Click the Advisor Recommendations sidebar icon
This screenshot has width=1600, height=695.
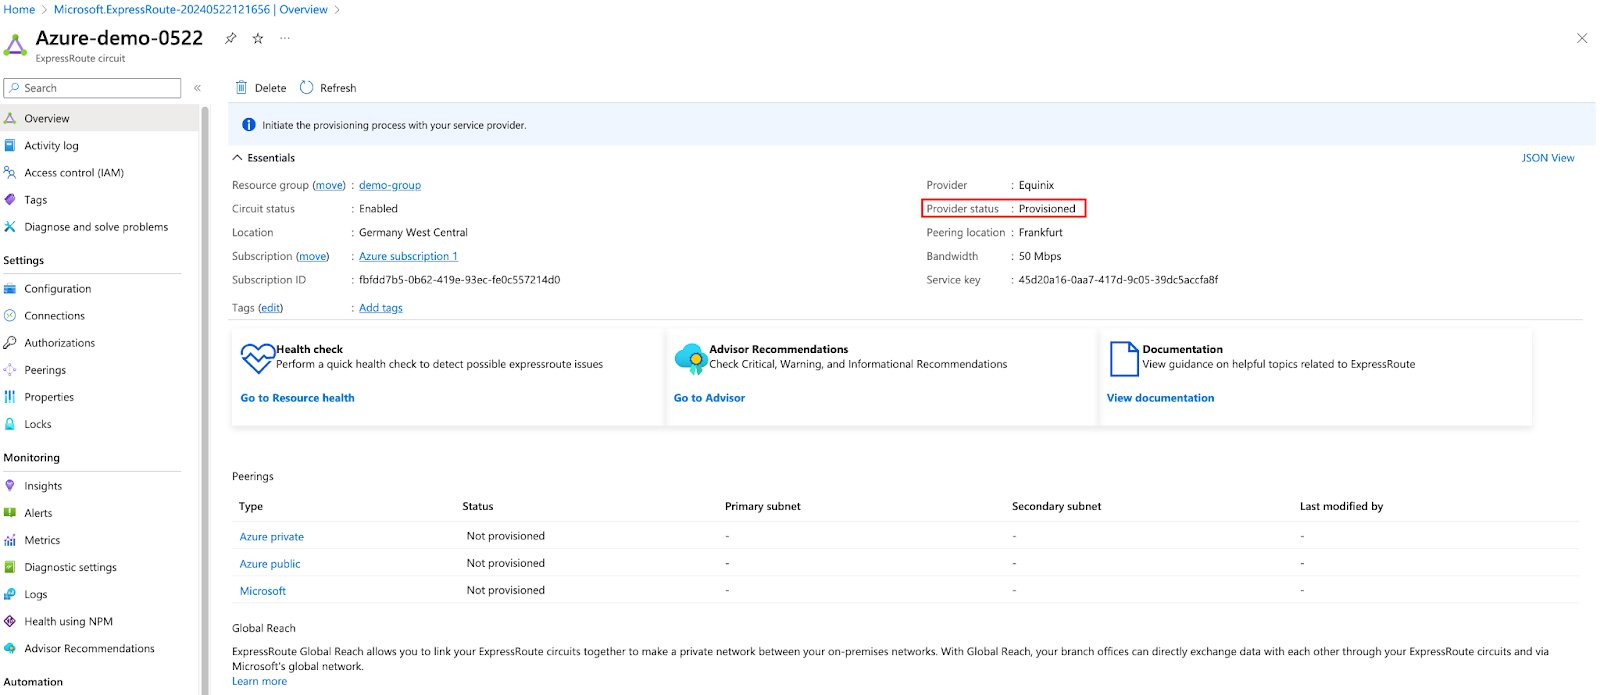(x=10, y=648)
